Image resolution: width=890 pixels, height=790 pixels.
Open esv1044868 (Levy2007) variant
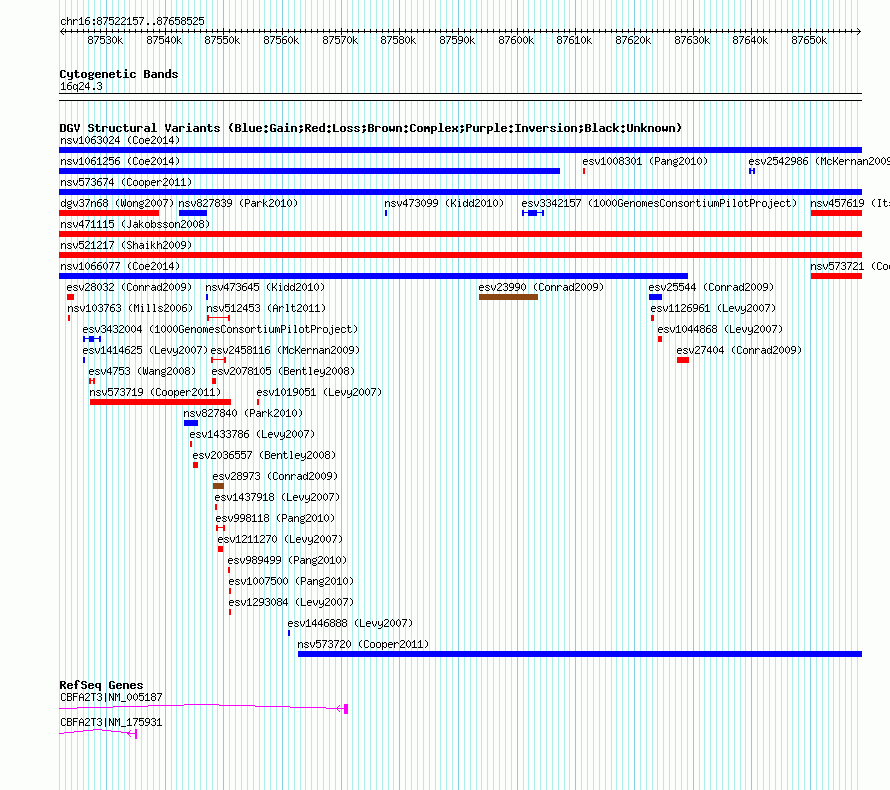(720, 329)
